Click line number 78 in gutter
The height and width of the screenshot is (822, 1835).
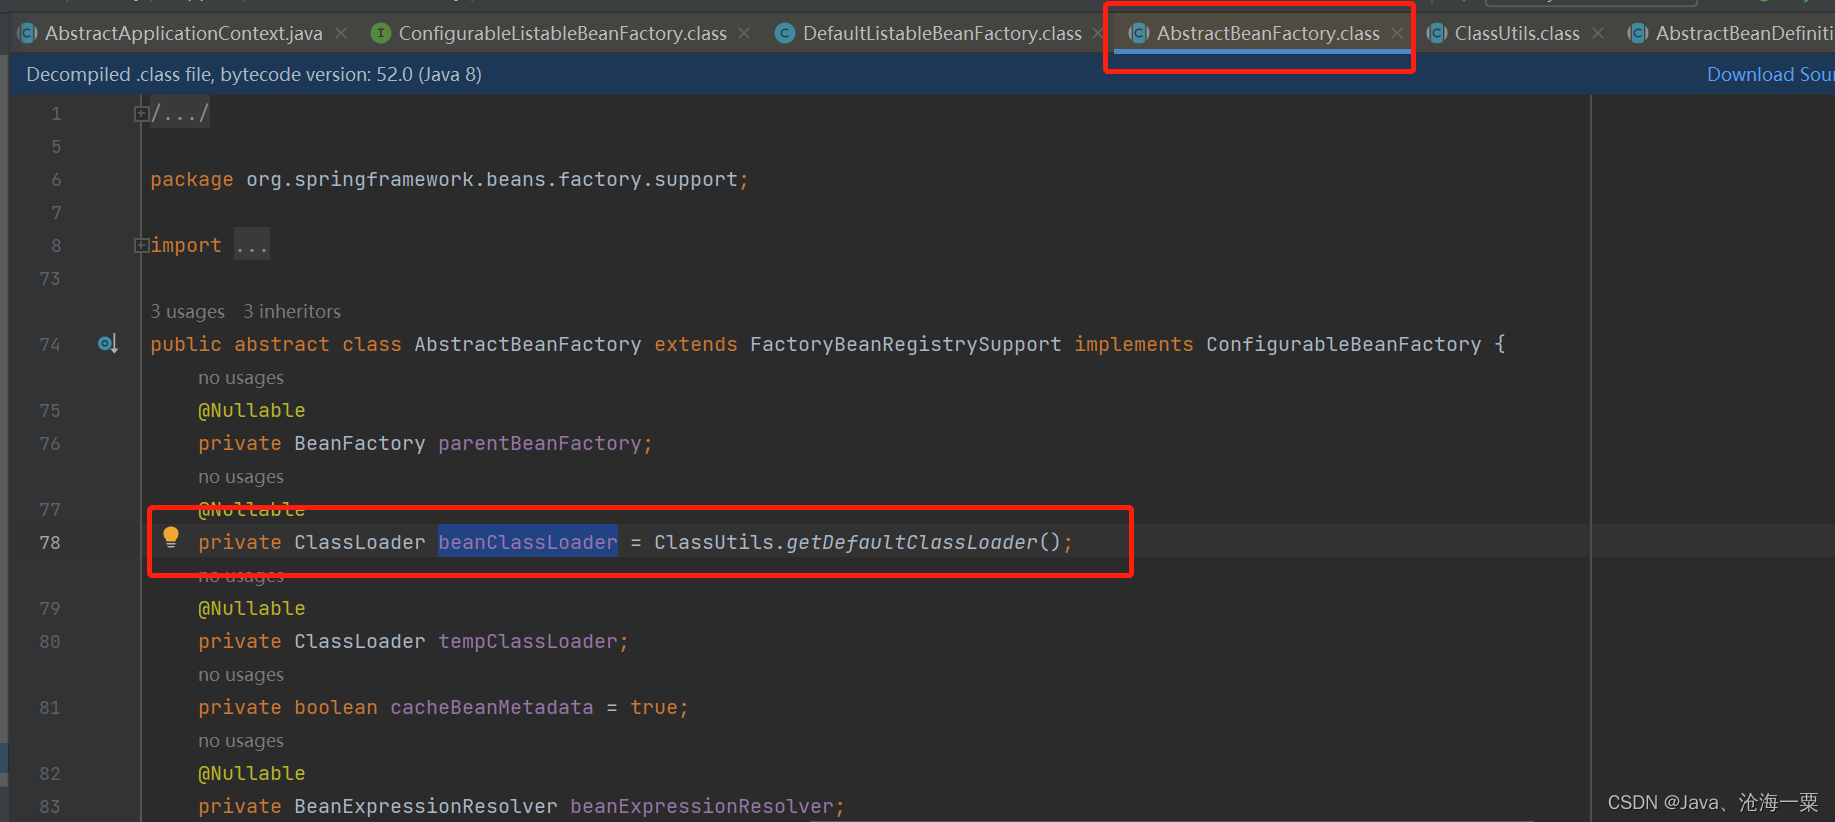click(50, 542)
